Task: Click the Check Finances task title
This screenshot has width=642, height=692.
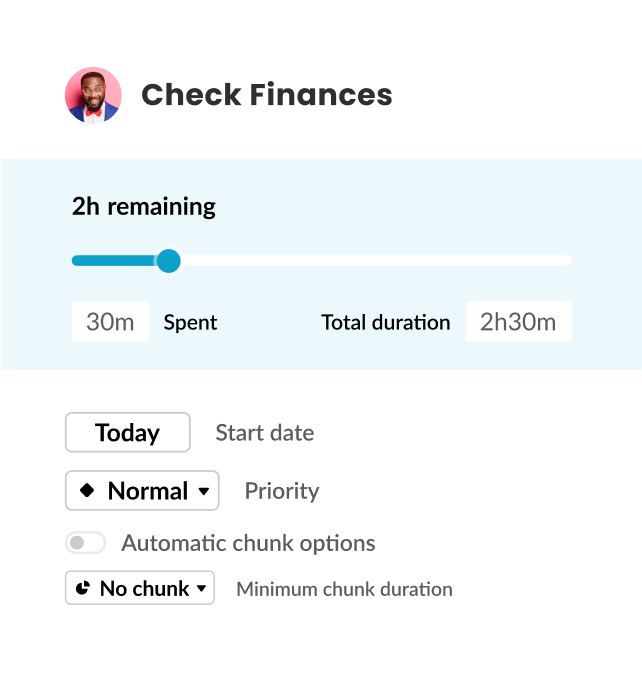Action: 266,95
